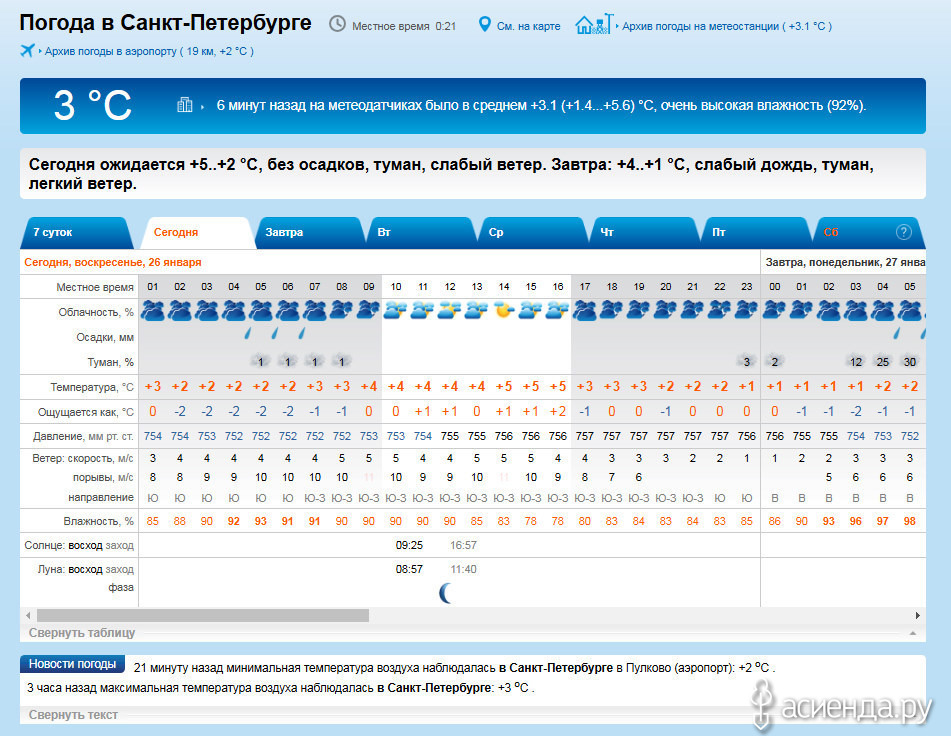Click sunrise time '09:25'

pyautogui.click(x=409, y=545)
